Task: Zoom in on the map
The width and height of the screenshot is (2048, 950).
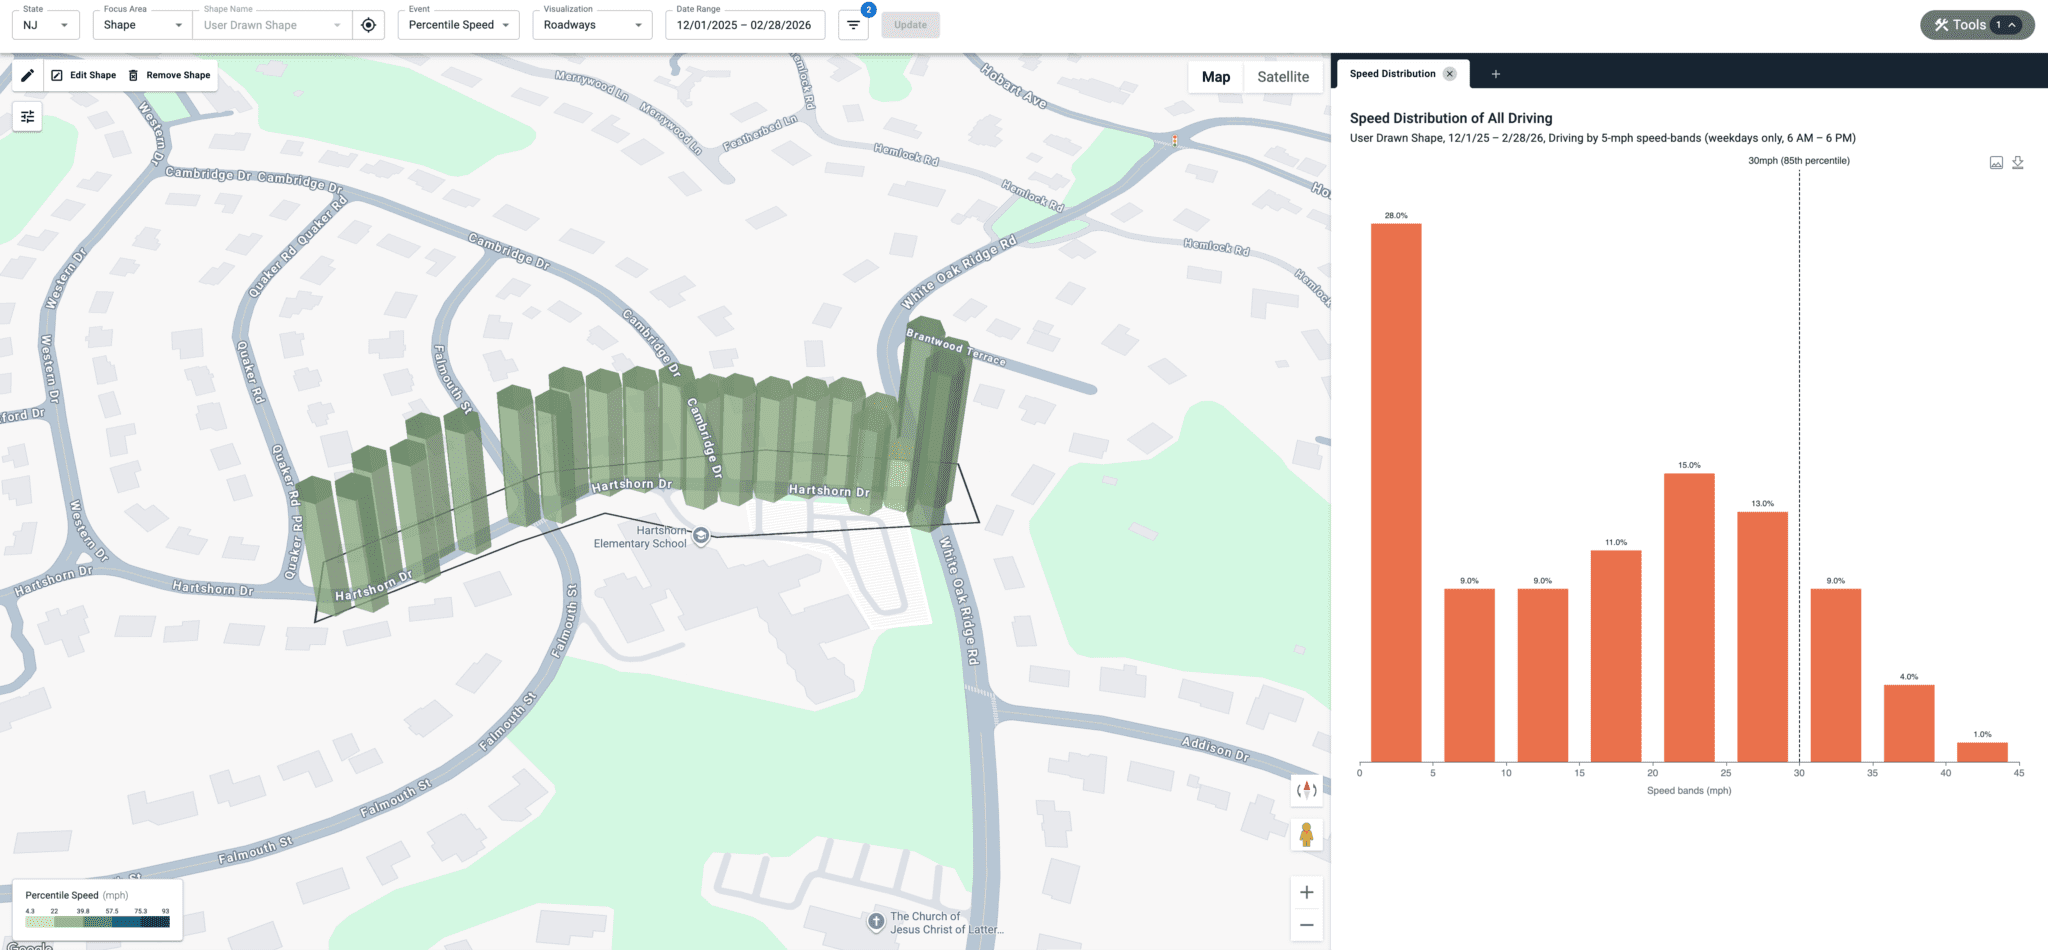Action: [x=1306, y=892]
